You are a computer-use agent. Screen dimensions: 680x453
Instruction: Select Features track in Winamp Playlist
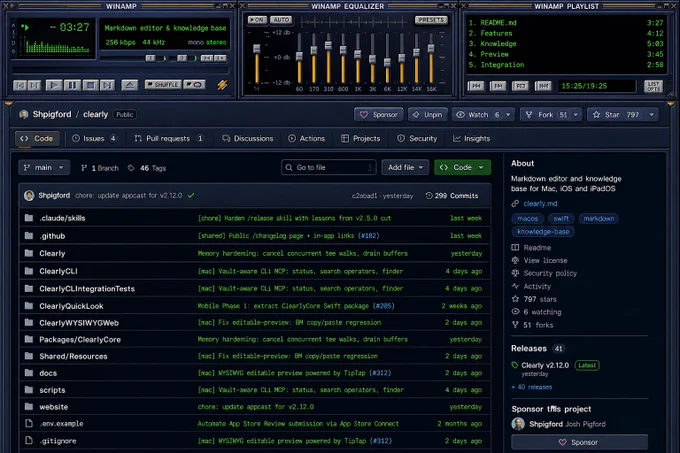click(x=566, y=33)
